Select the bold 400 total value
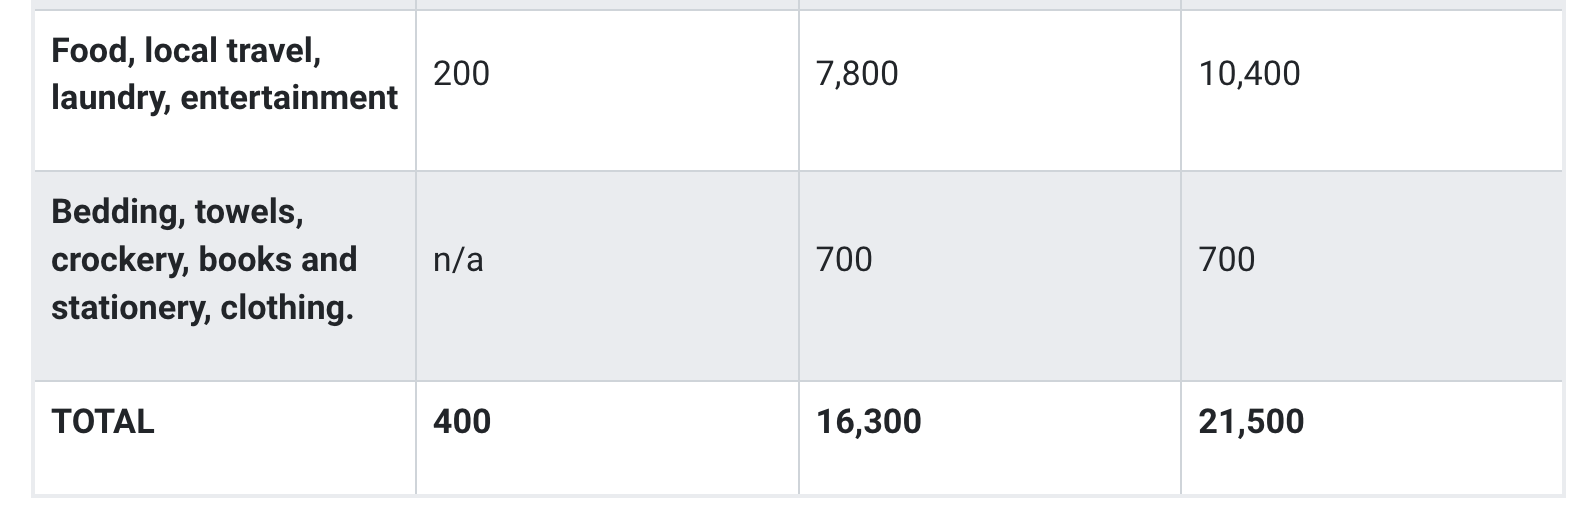Image resolution: width=1592 pixels, height=510 pixels. click(x=462, y=422)
